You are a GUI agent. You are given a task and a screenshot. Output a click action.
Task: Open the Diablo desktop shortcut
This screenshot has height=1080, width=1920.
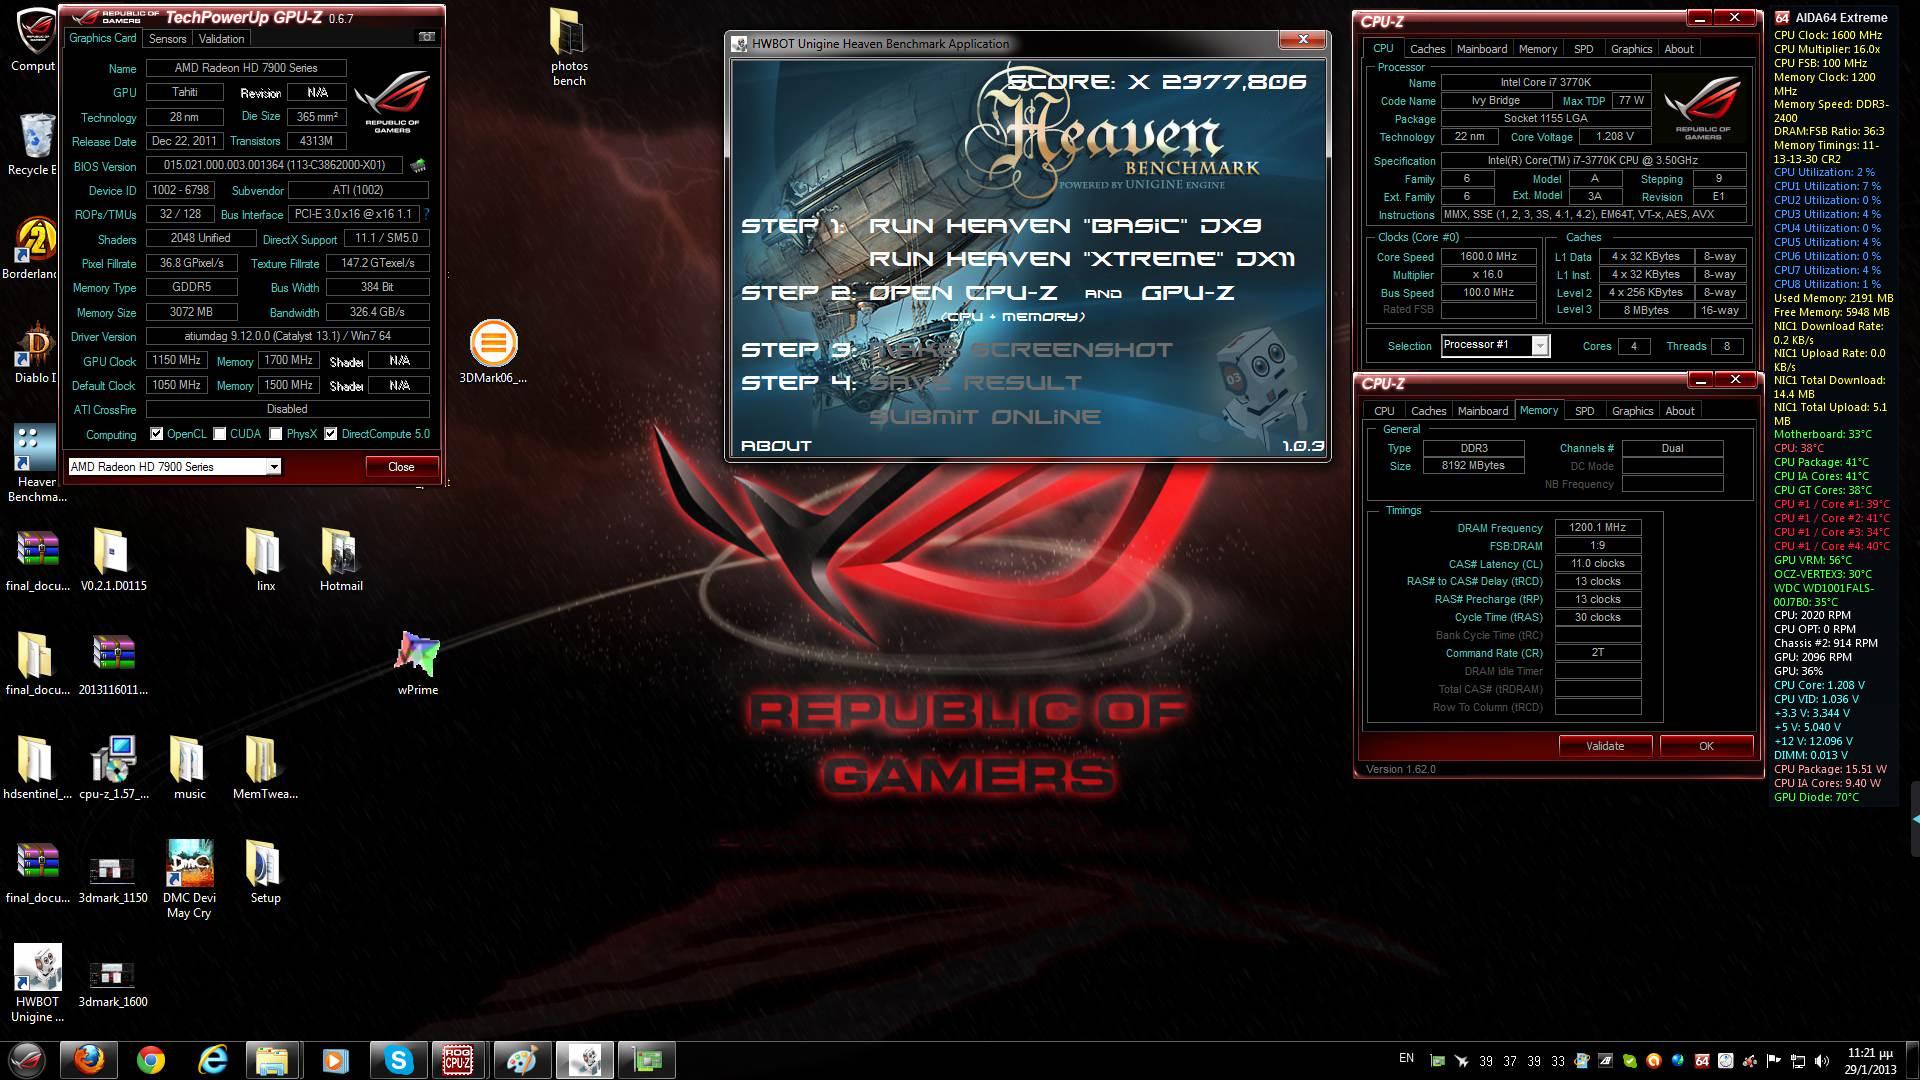tap(36, 353)
